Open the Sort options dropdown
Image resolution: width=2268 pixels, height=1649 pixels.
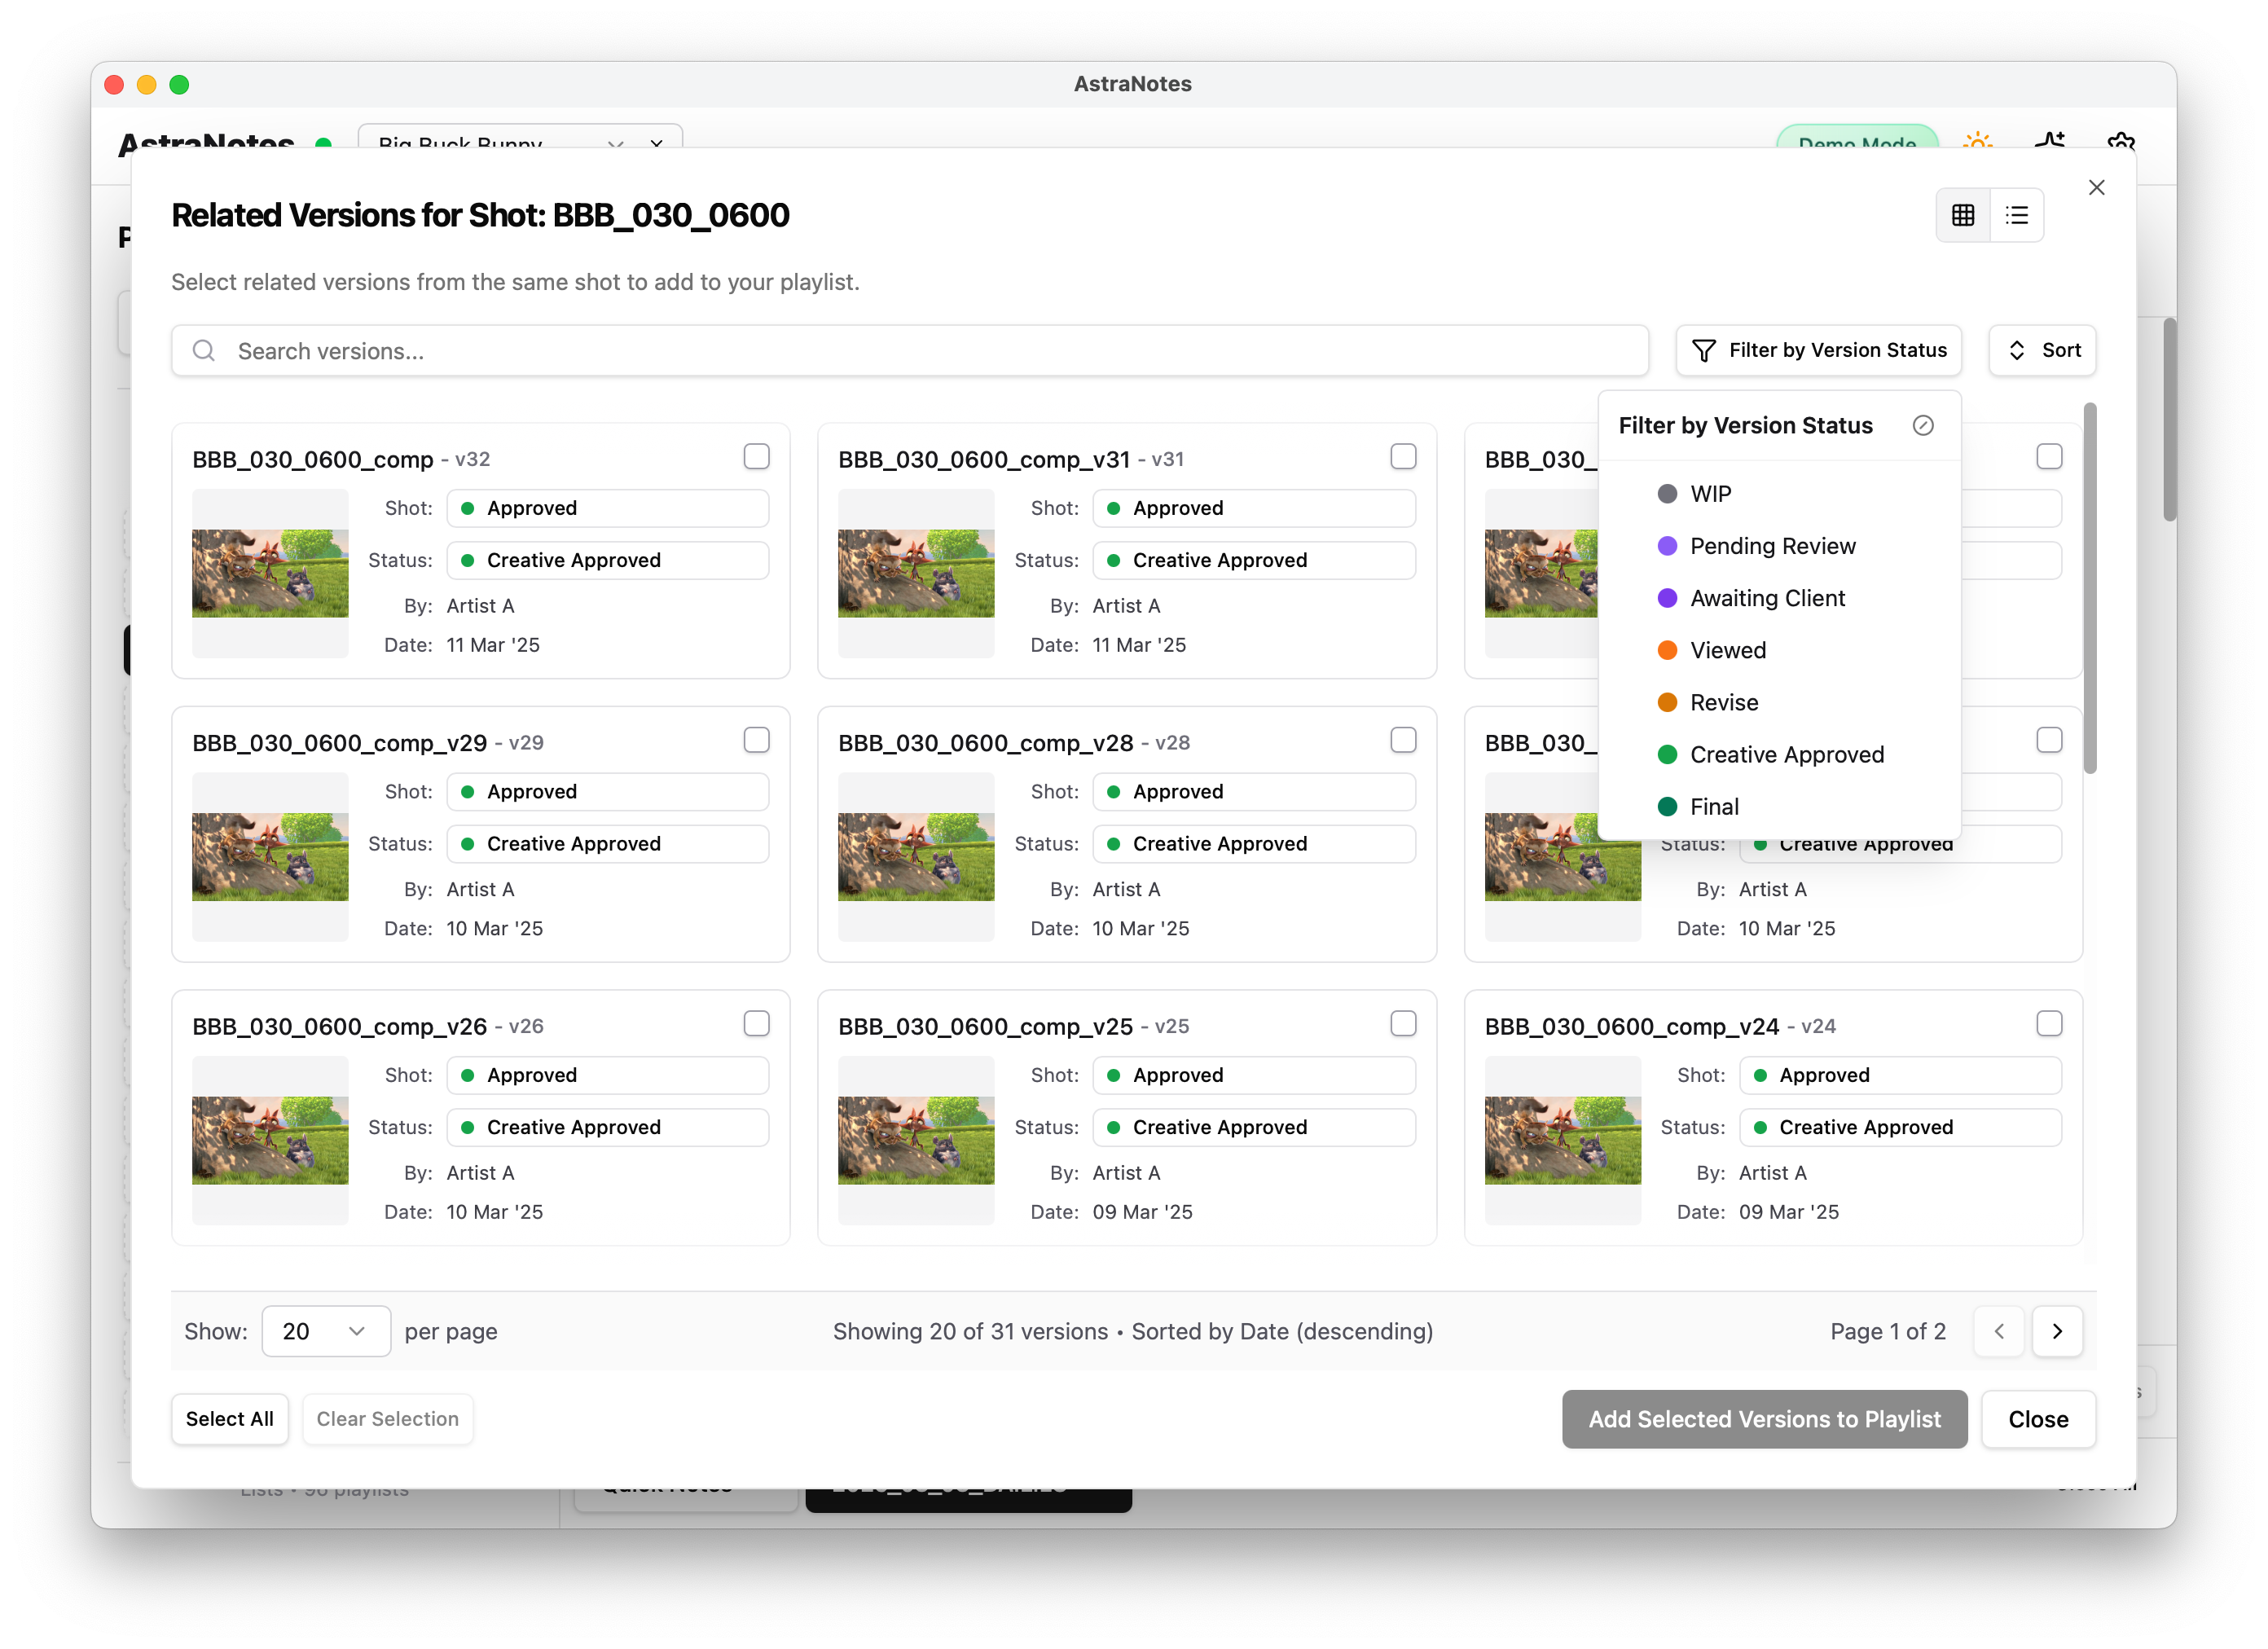tap(2042, 350)
